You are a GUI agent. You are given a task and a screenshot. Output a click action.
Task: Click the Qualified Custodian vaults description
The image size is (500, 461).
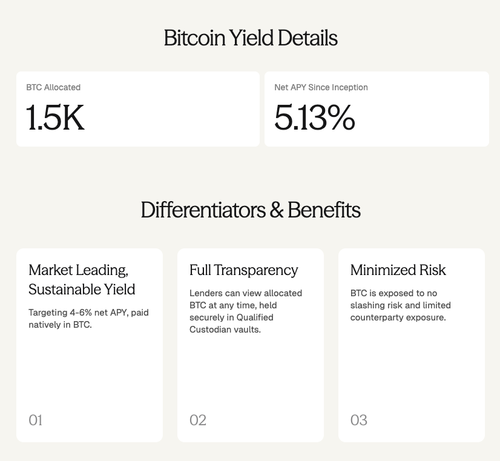pos(246,311)
